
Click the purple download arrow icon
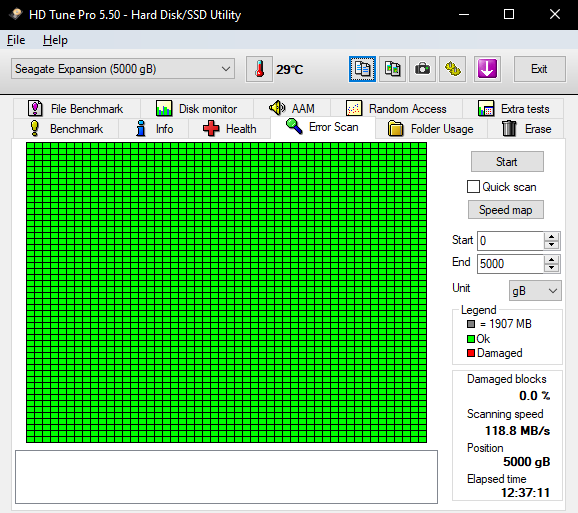(x=487, y=69)
